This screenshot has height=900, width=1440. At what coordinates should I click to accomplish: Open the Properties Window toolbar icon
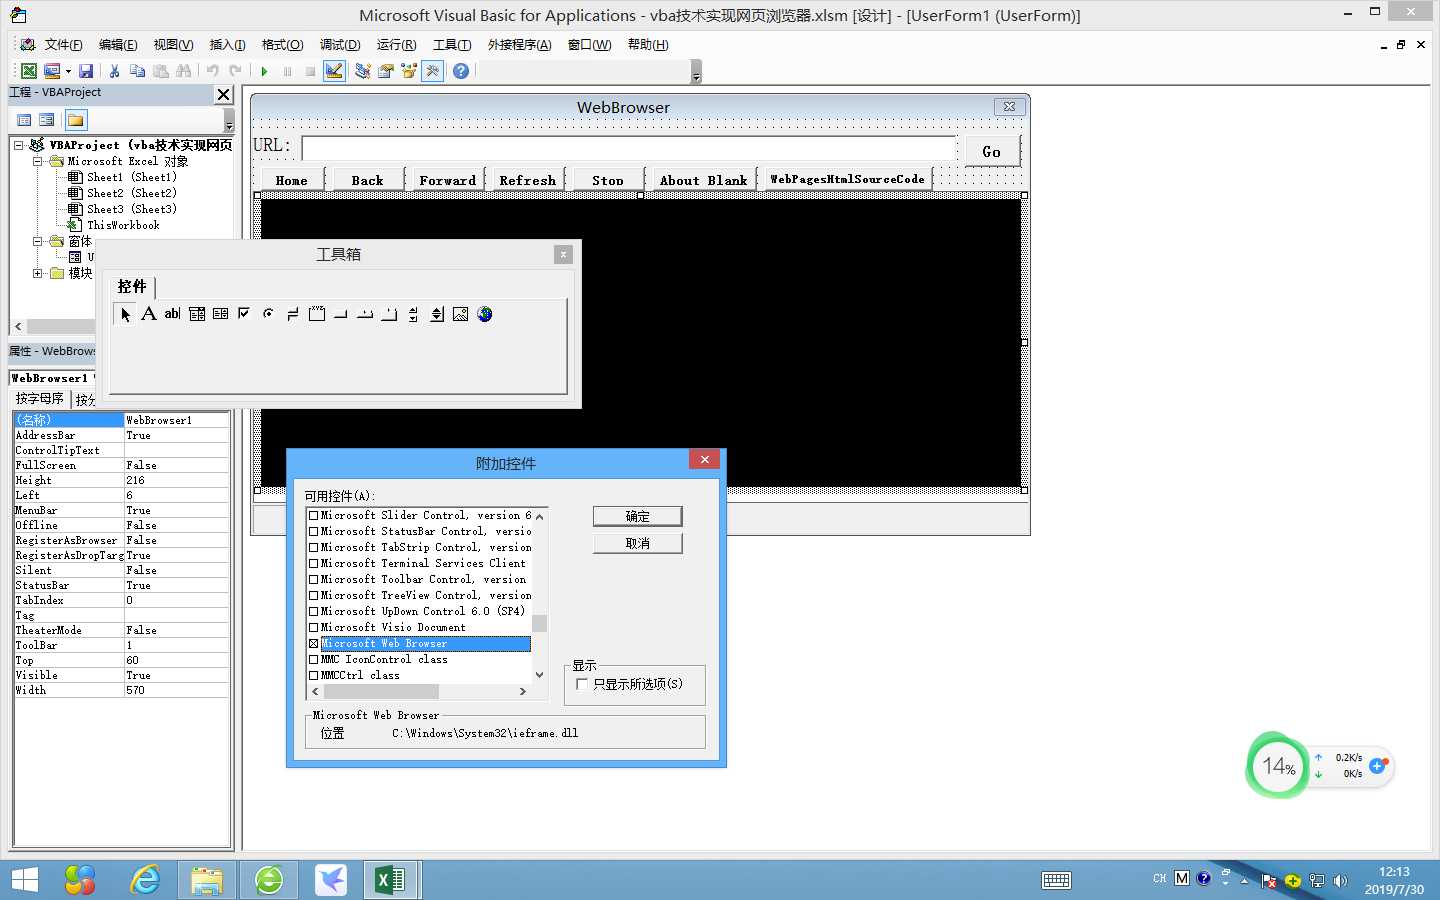pyautogui.click(x=385, y=71)
